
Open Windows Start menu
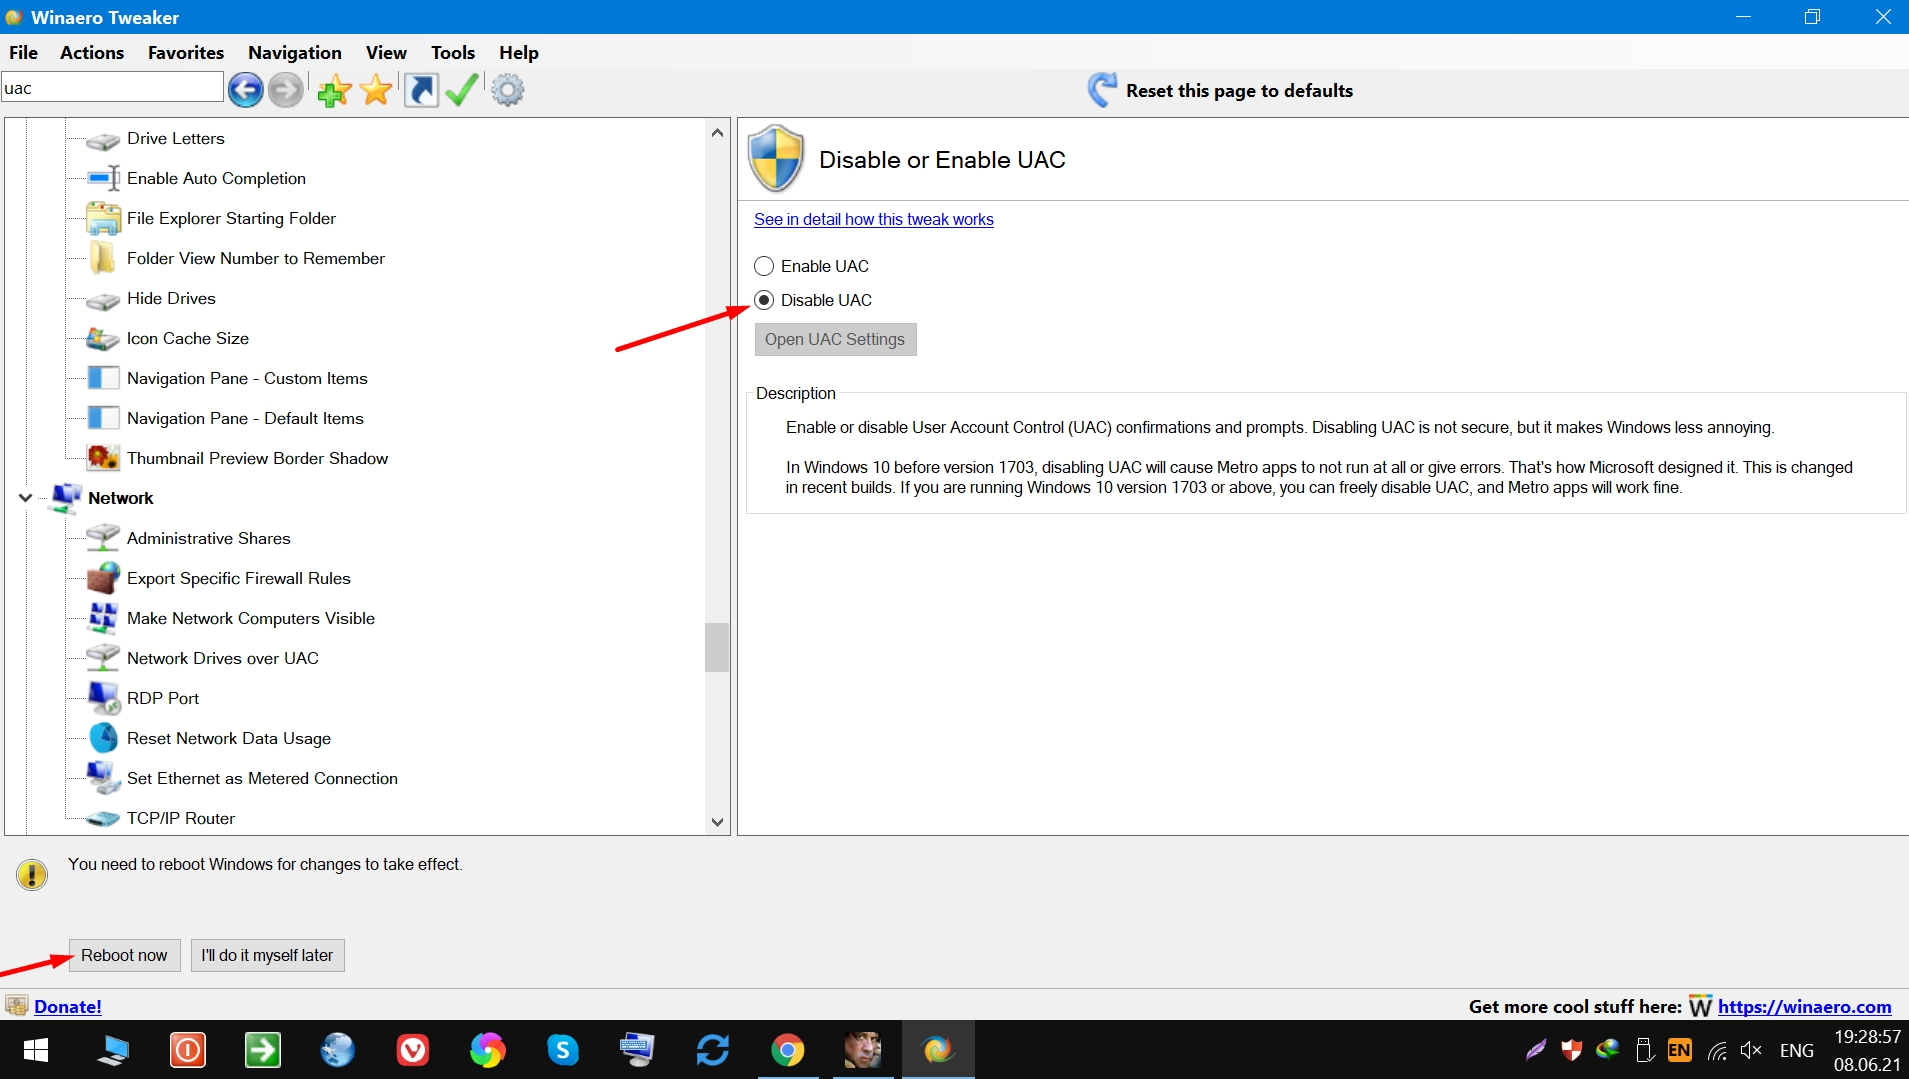tap(36, 1050)
